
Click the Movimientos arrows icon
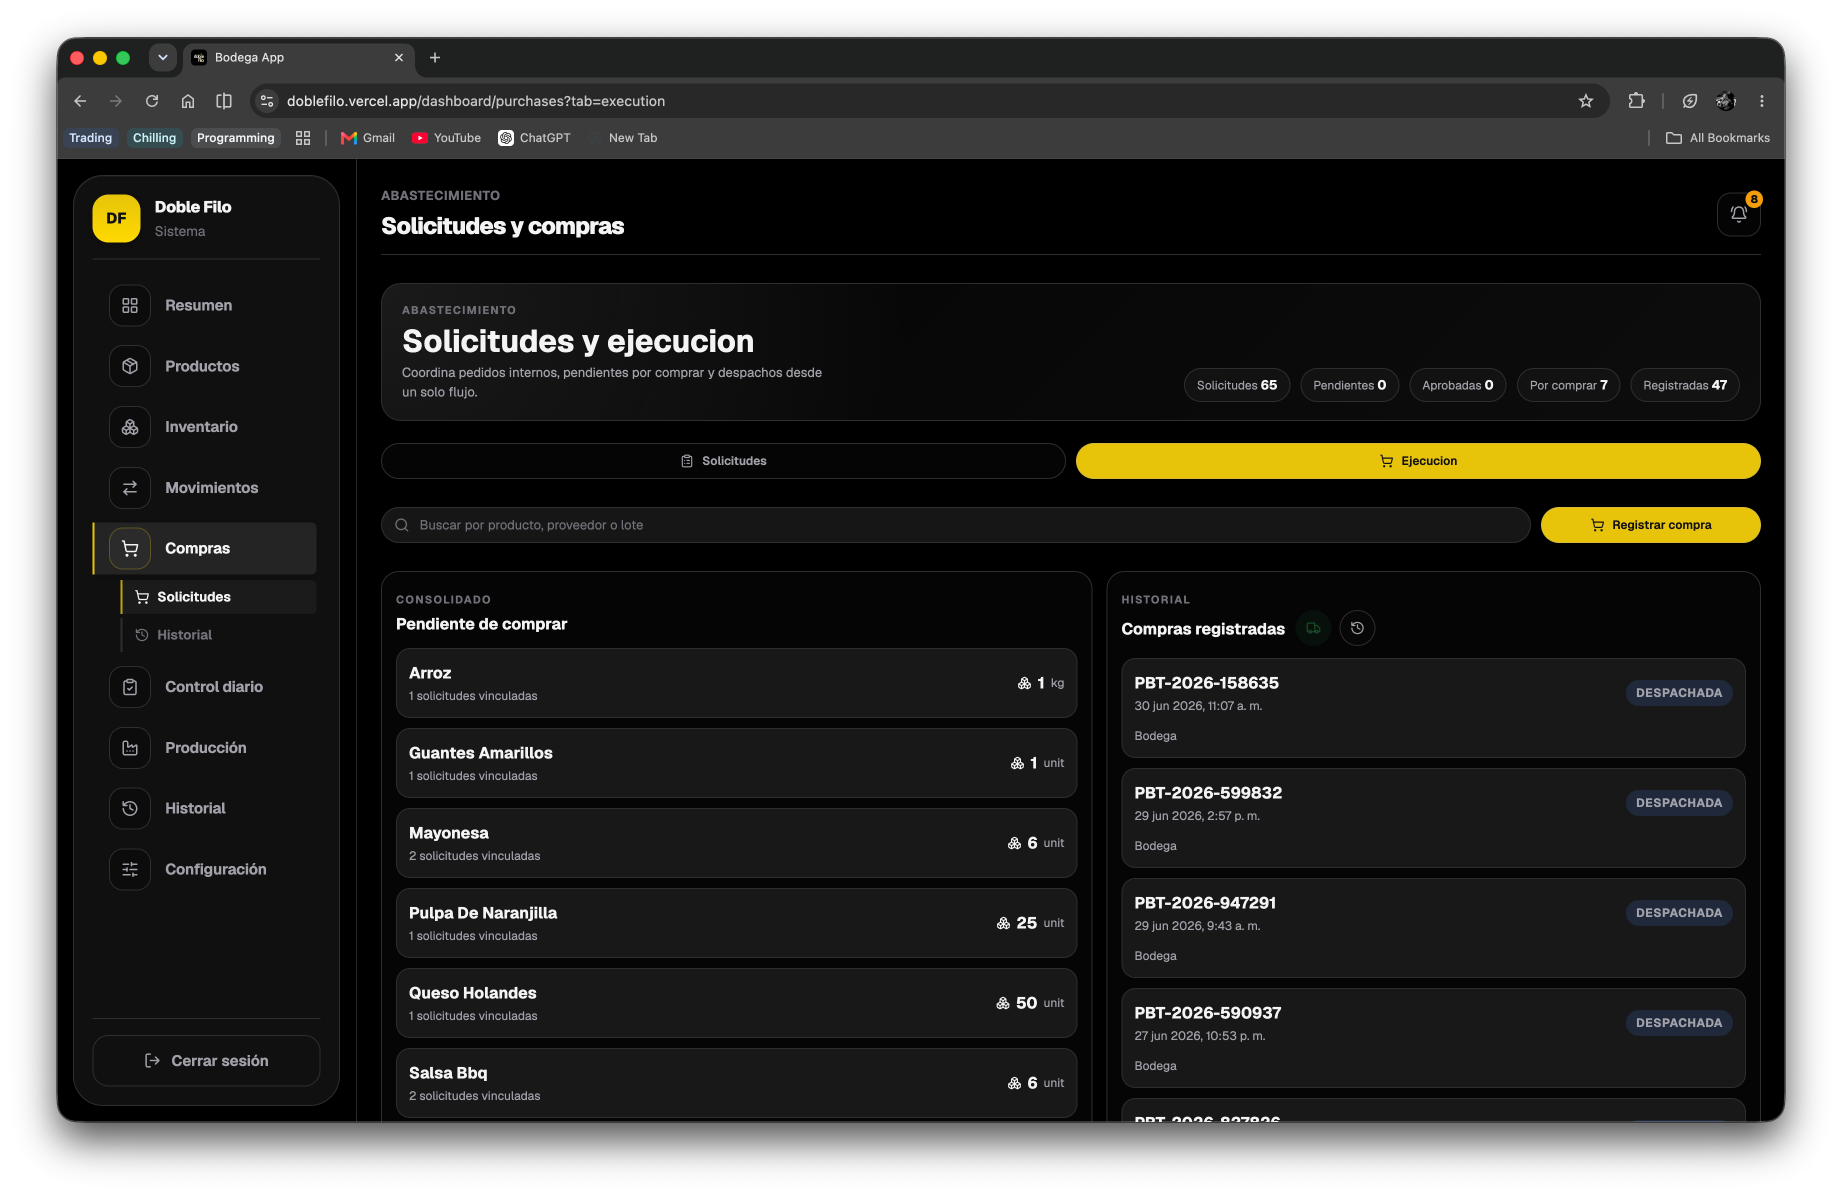tap(130, 488)
